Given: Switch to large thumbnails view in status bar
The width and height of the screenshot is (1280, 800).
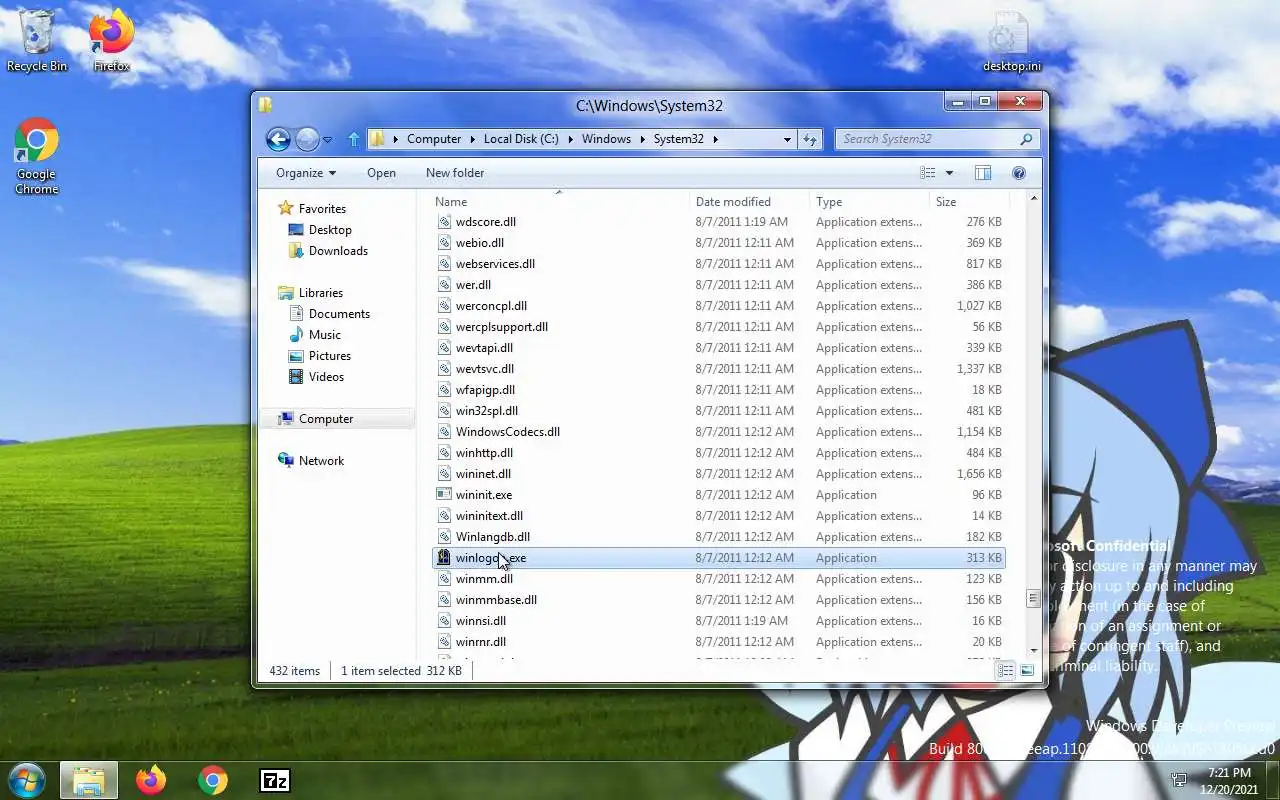Looking at the screenshot, I should click(x=1027, y=670).
